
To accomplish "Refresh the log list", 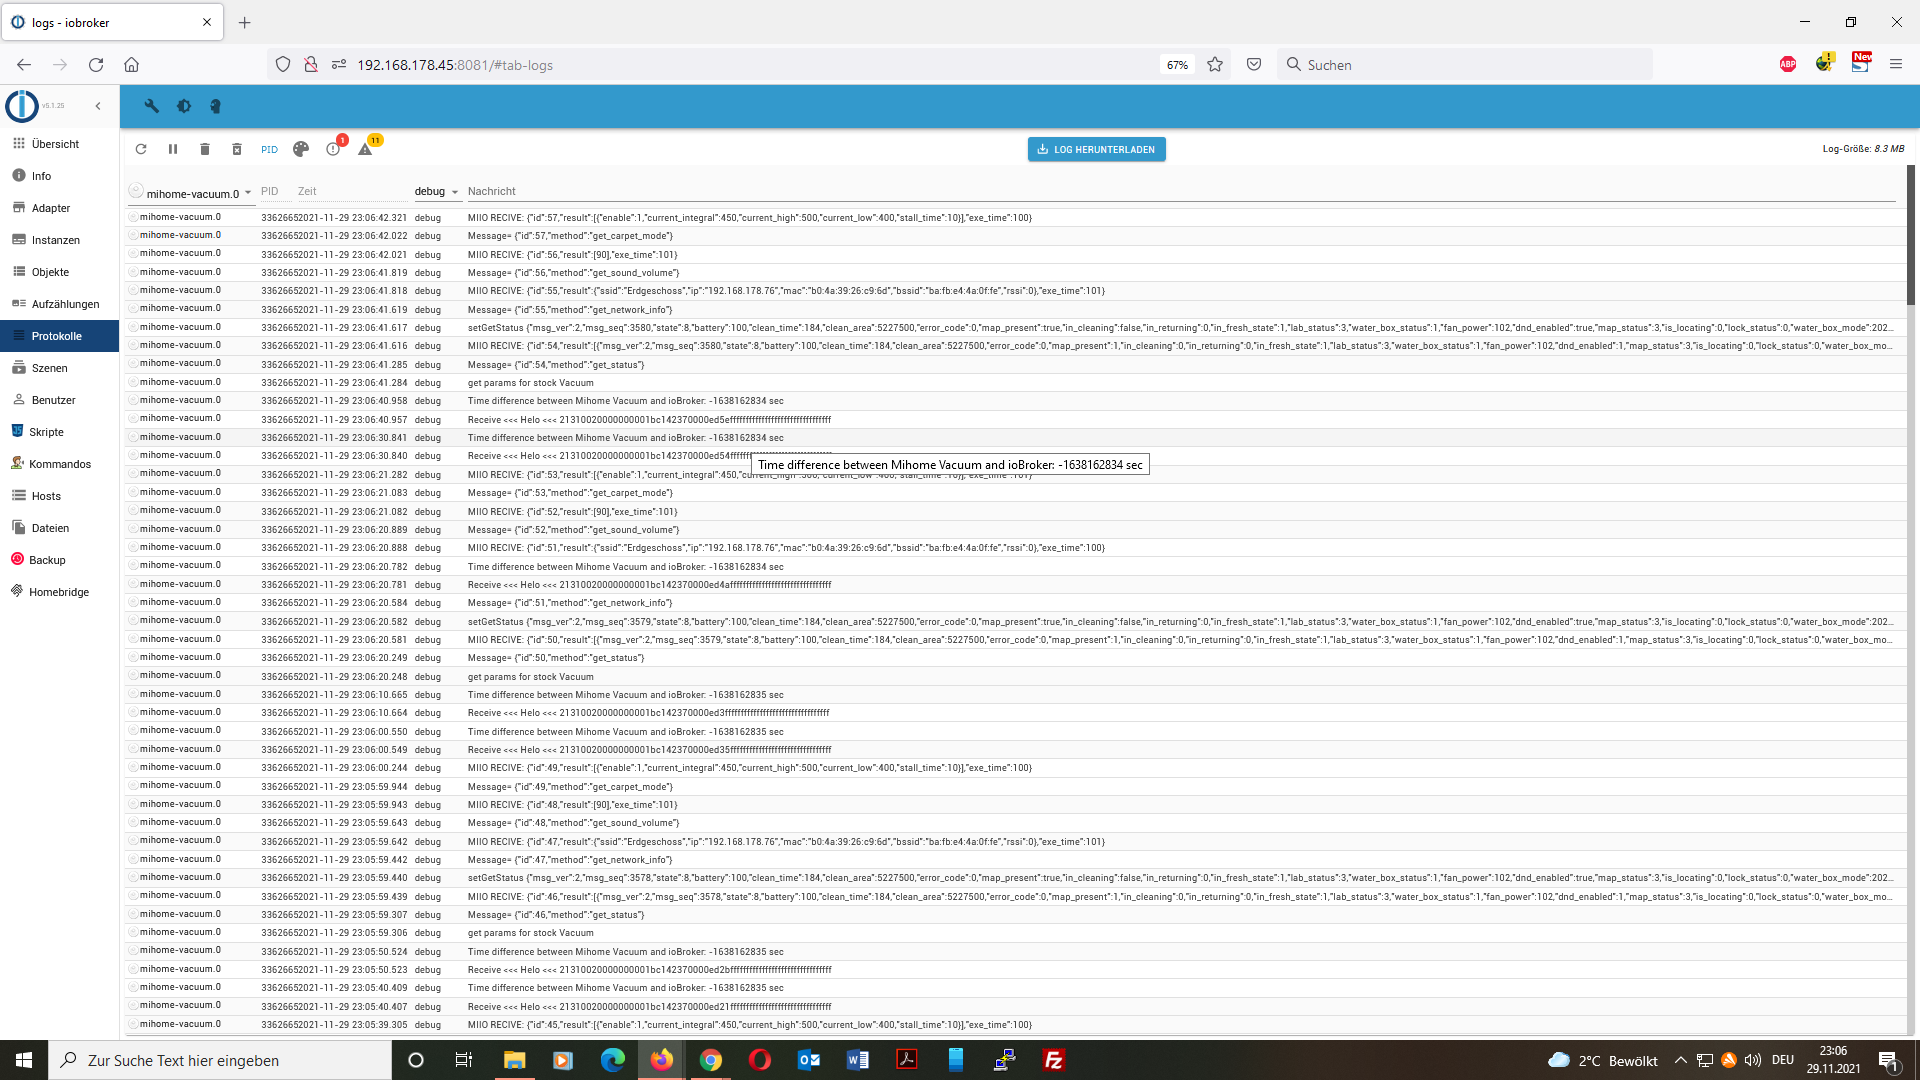I will click(141, 149).
